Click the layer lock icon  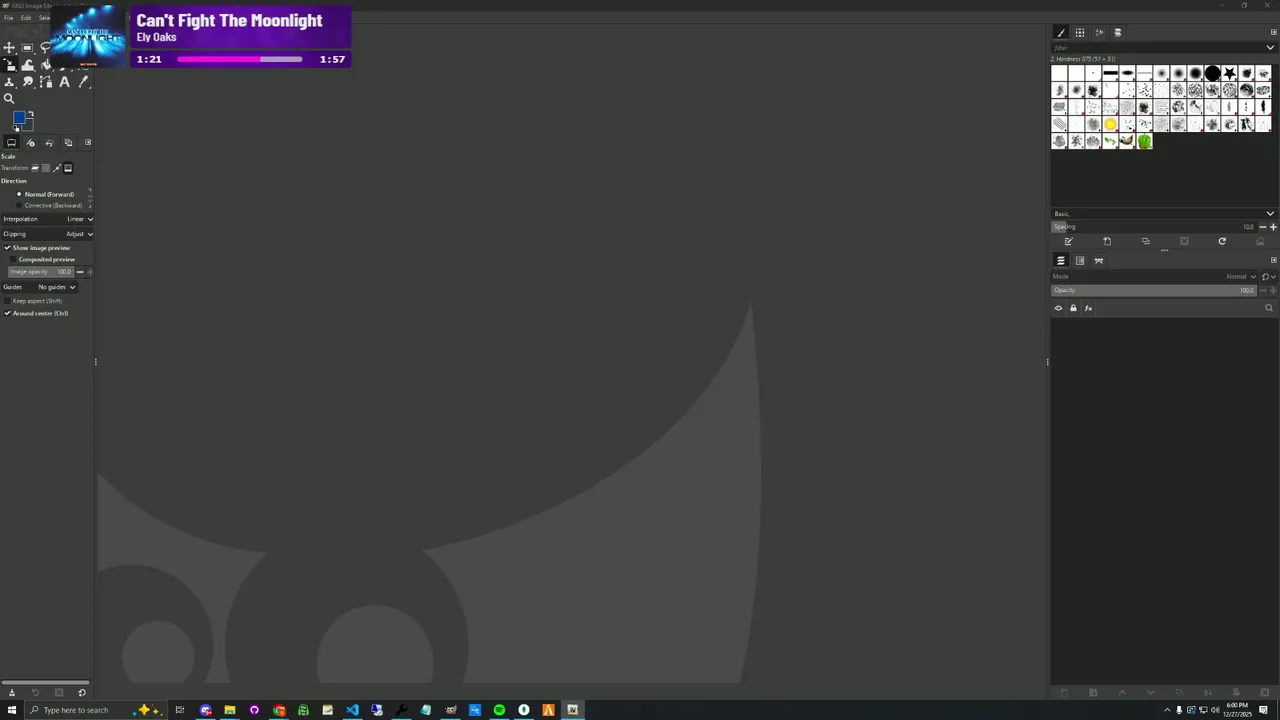tap(1073, 308)
